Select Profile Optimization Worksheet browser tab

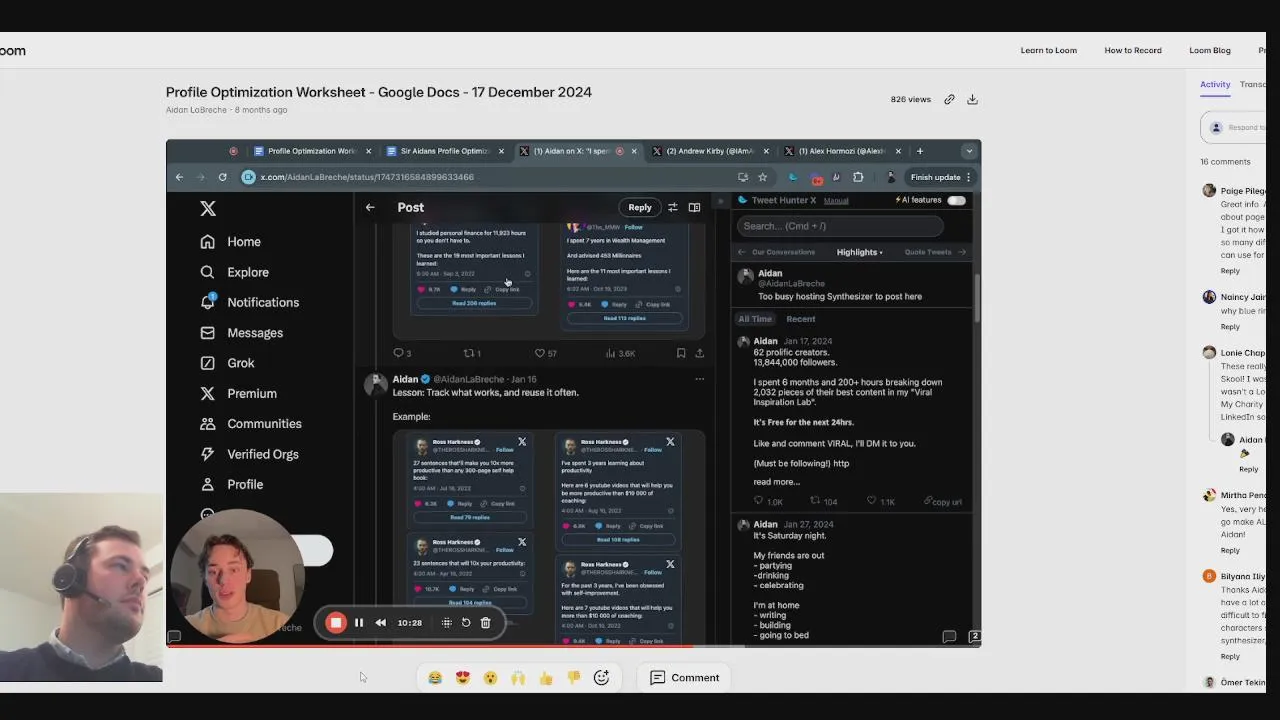click(x=312, y=151)
